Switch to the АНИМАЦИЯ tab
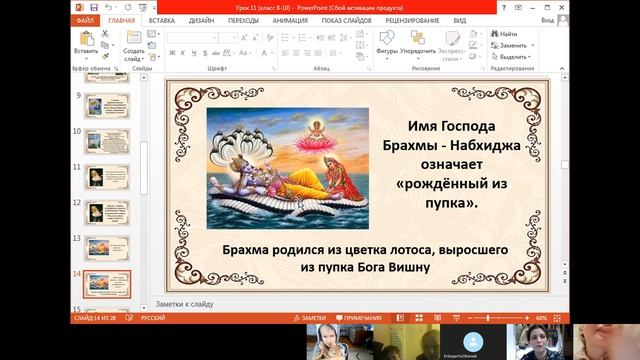 (290, 20)
